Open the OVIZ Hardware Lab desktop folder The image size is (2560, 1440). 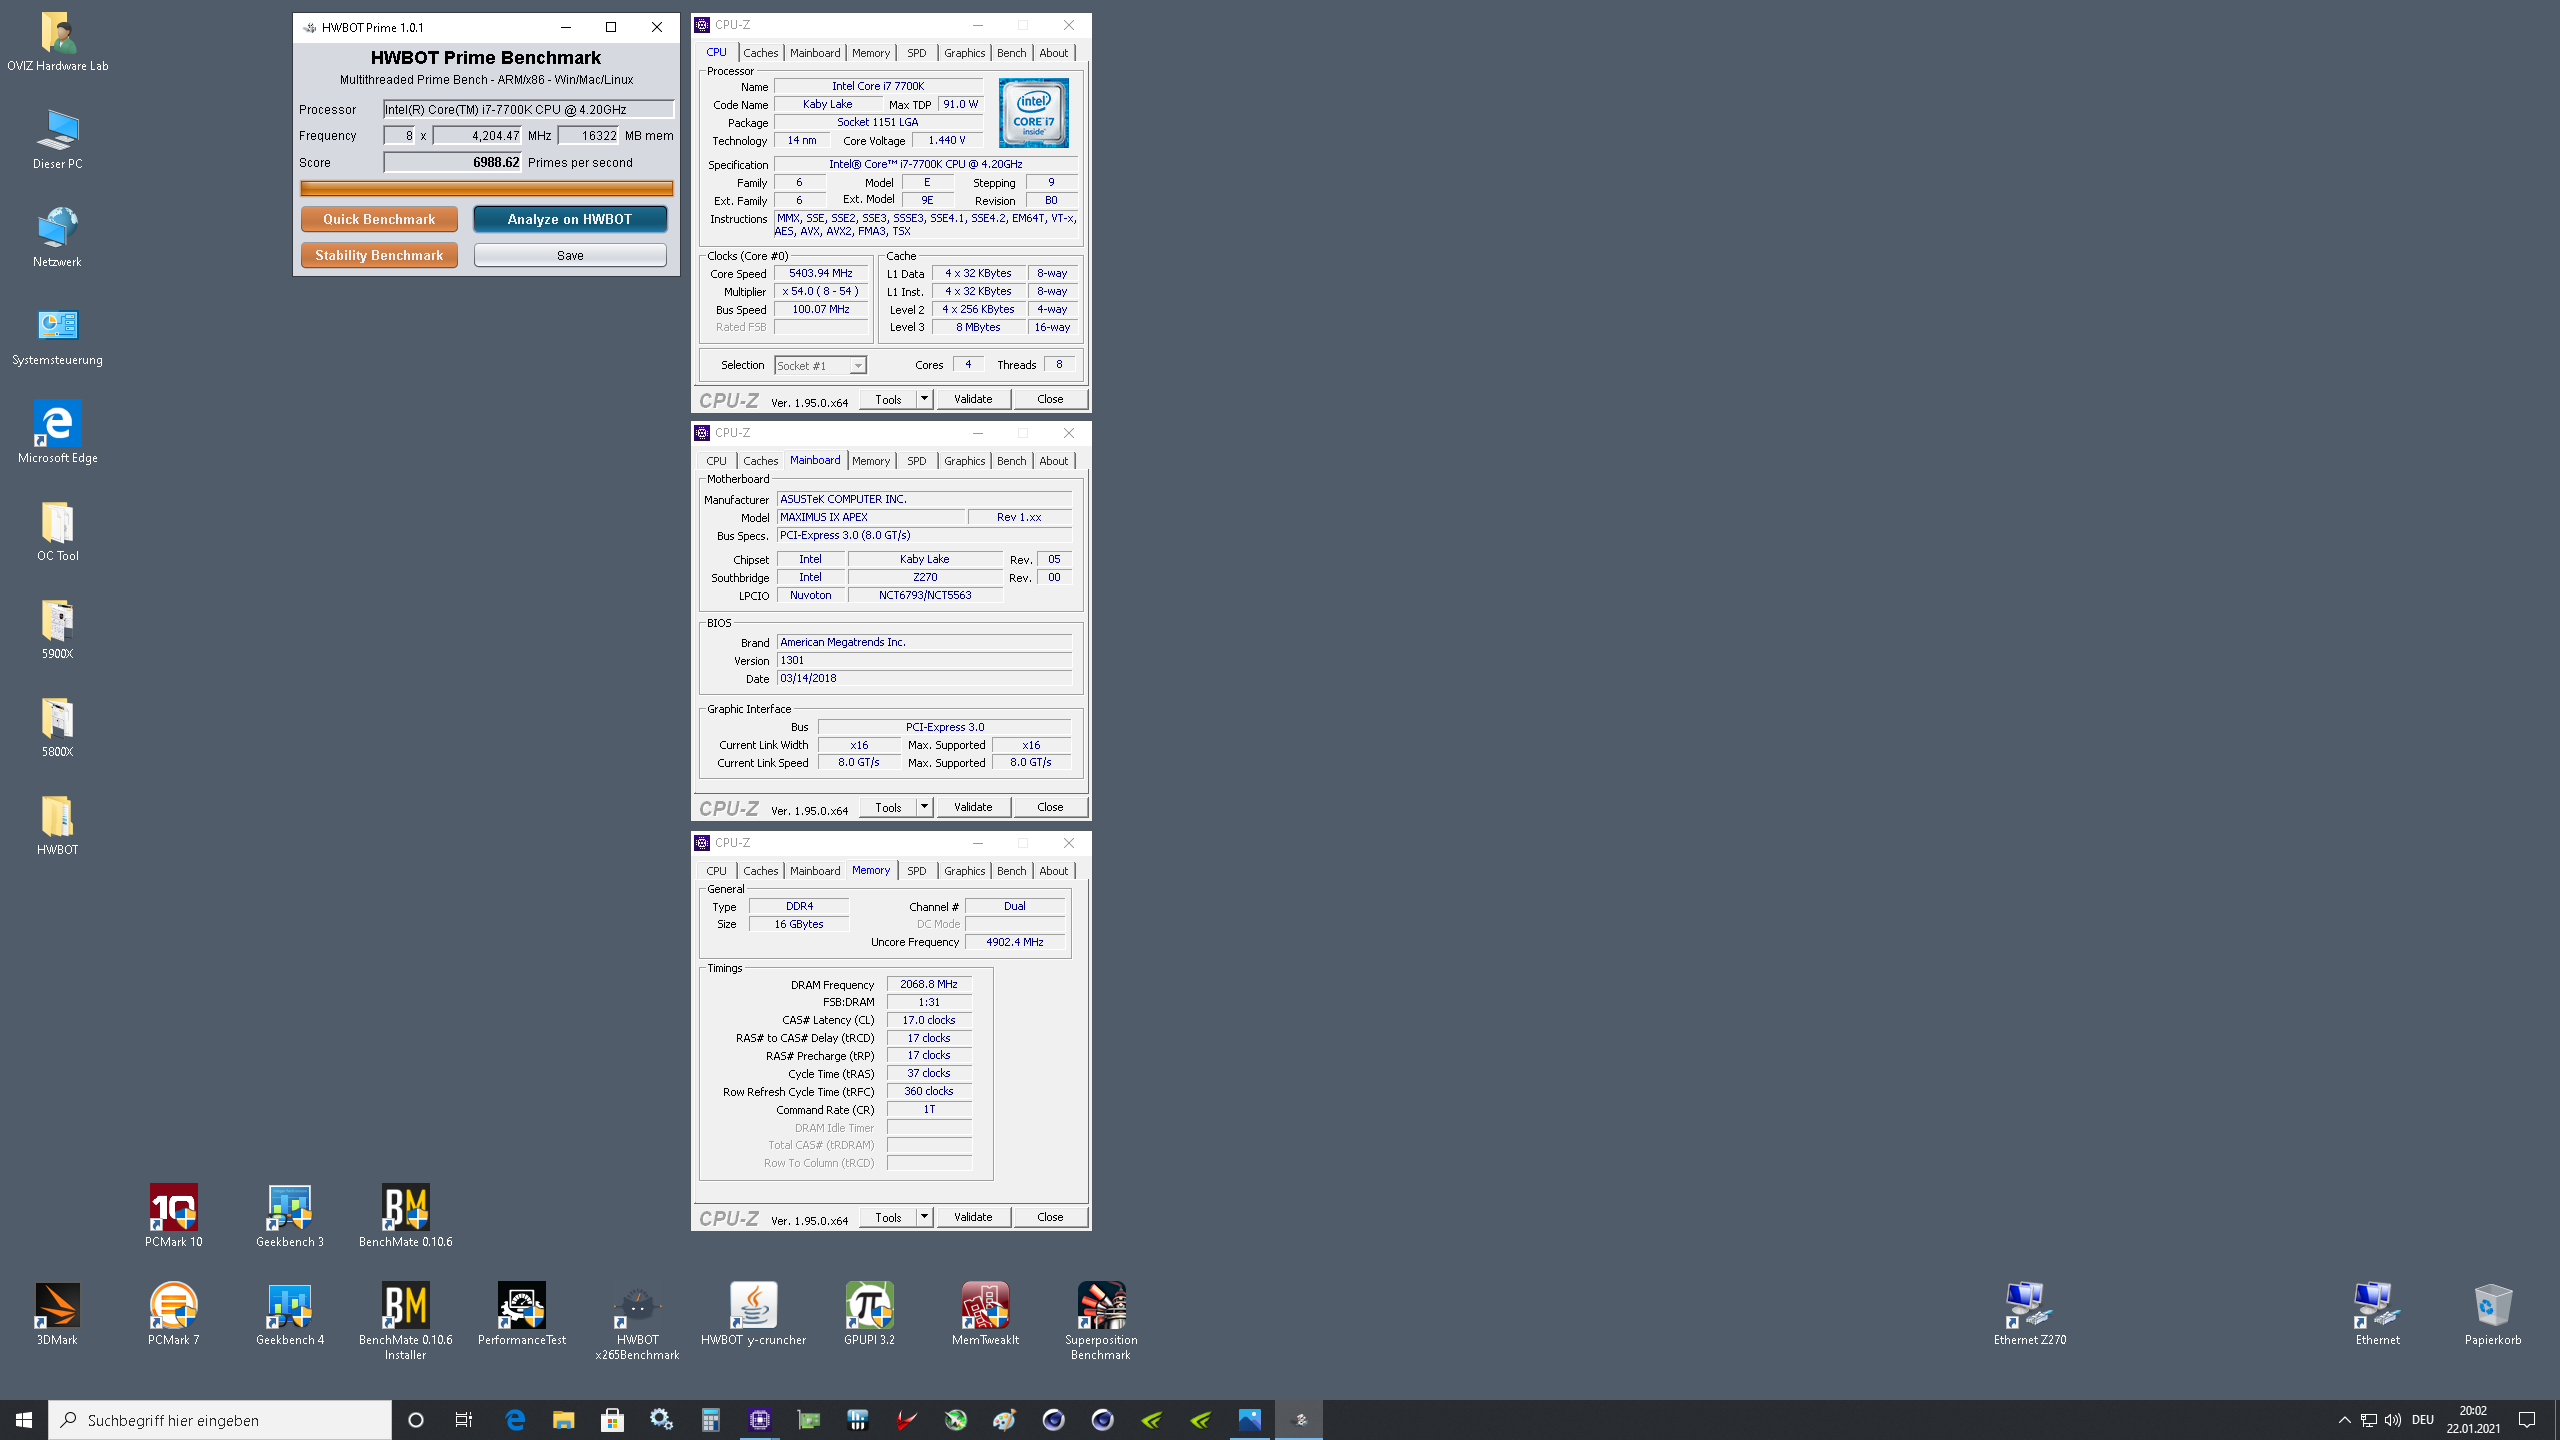tap(57, 41)
